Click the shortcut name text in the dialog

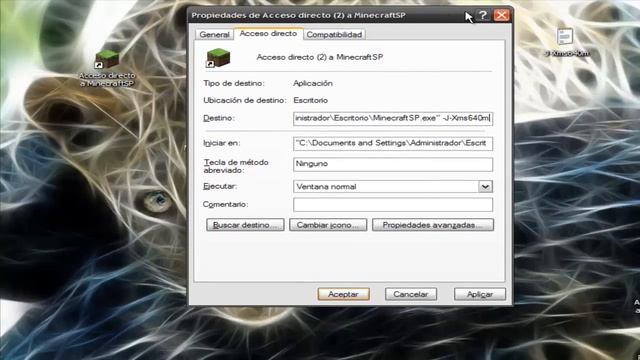[x=320, y=57]
